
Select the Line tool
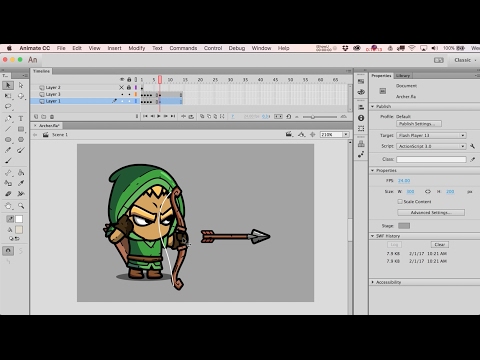[8, 129]
